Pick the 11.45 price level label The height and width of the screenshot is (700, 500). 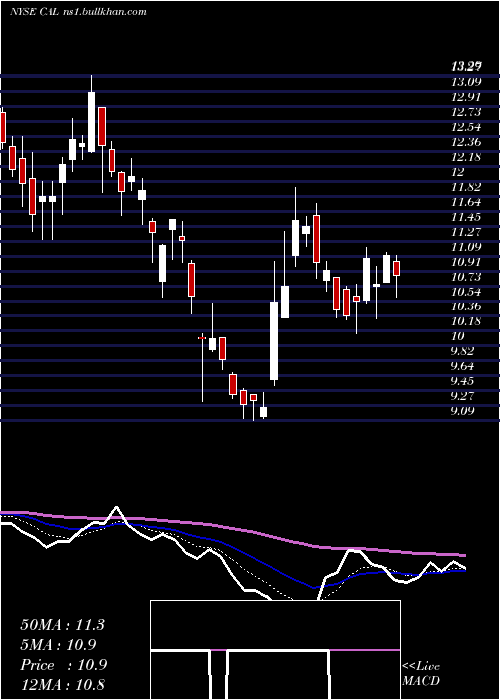tap(466, 217)
